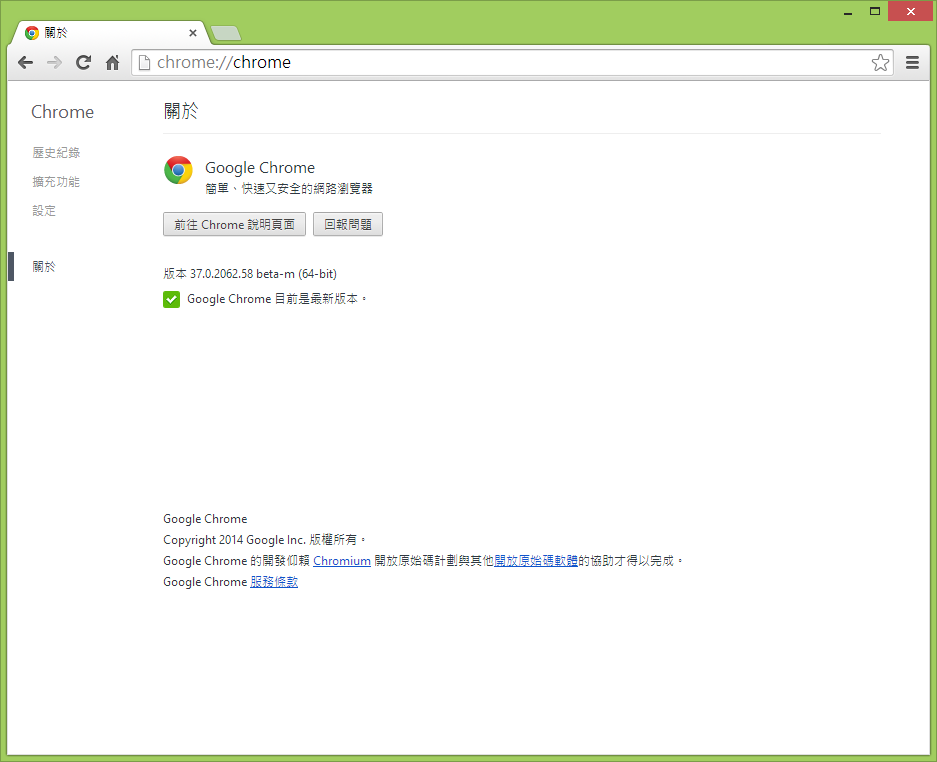Open the Chromium link

[342, 560]
